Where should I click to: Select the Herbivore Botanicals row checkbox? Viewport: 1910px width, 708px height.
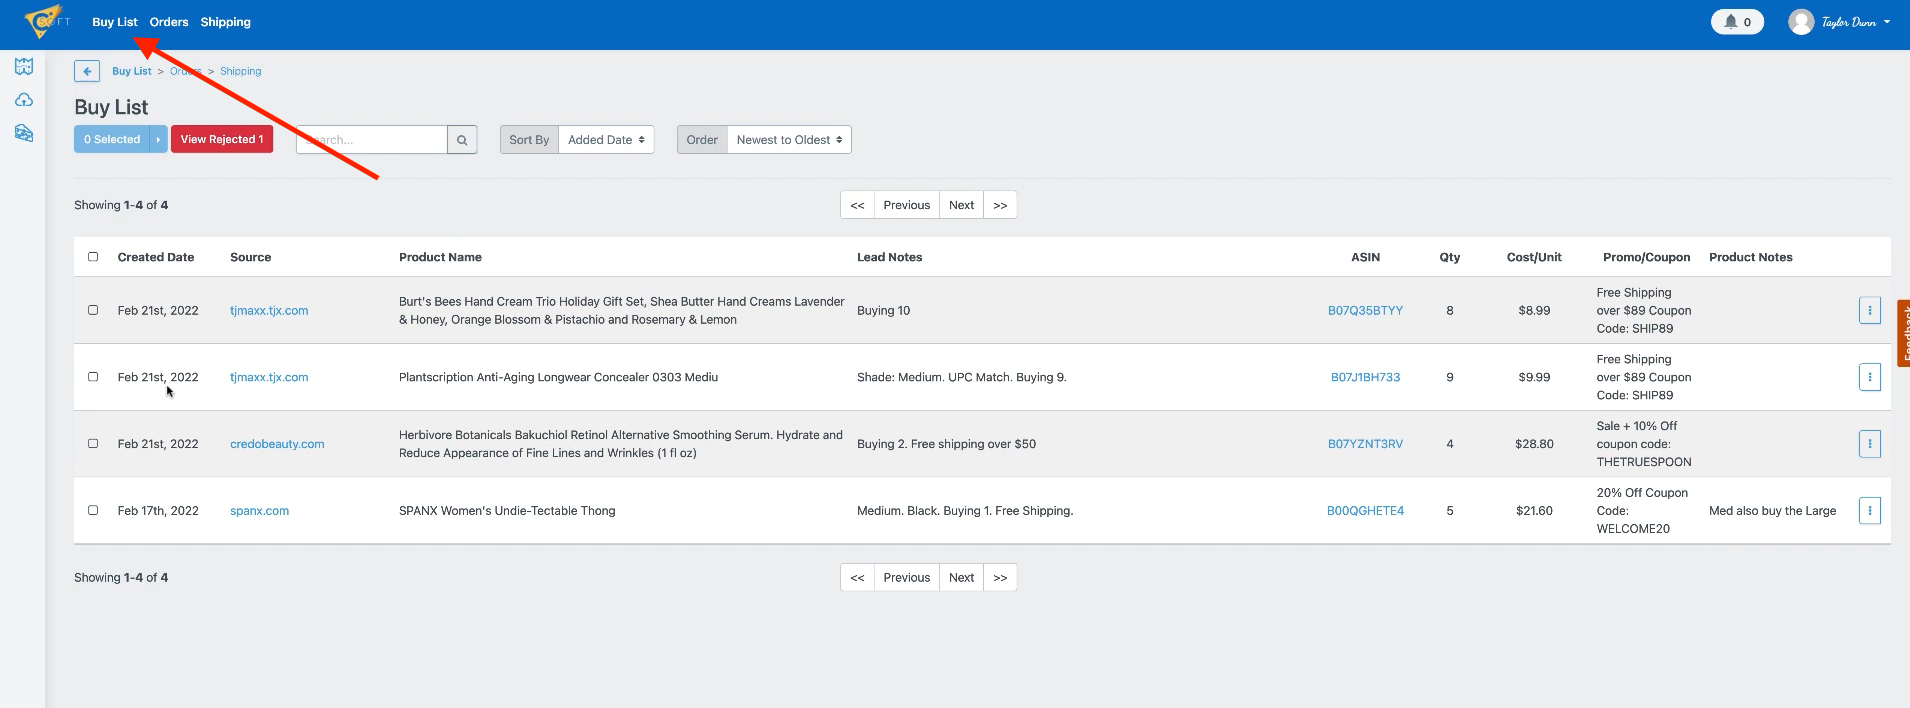(x=93, y=444)
